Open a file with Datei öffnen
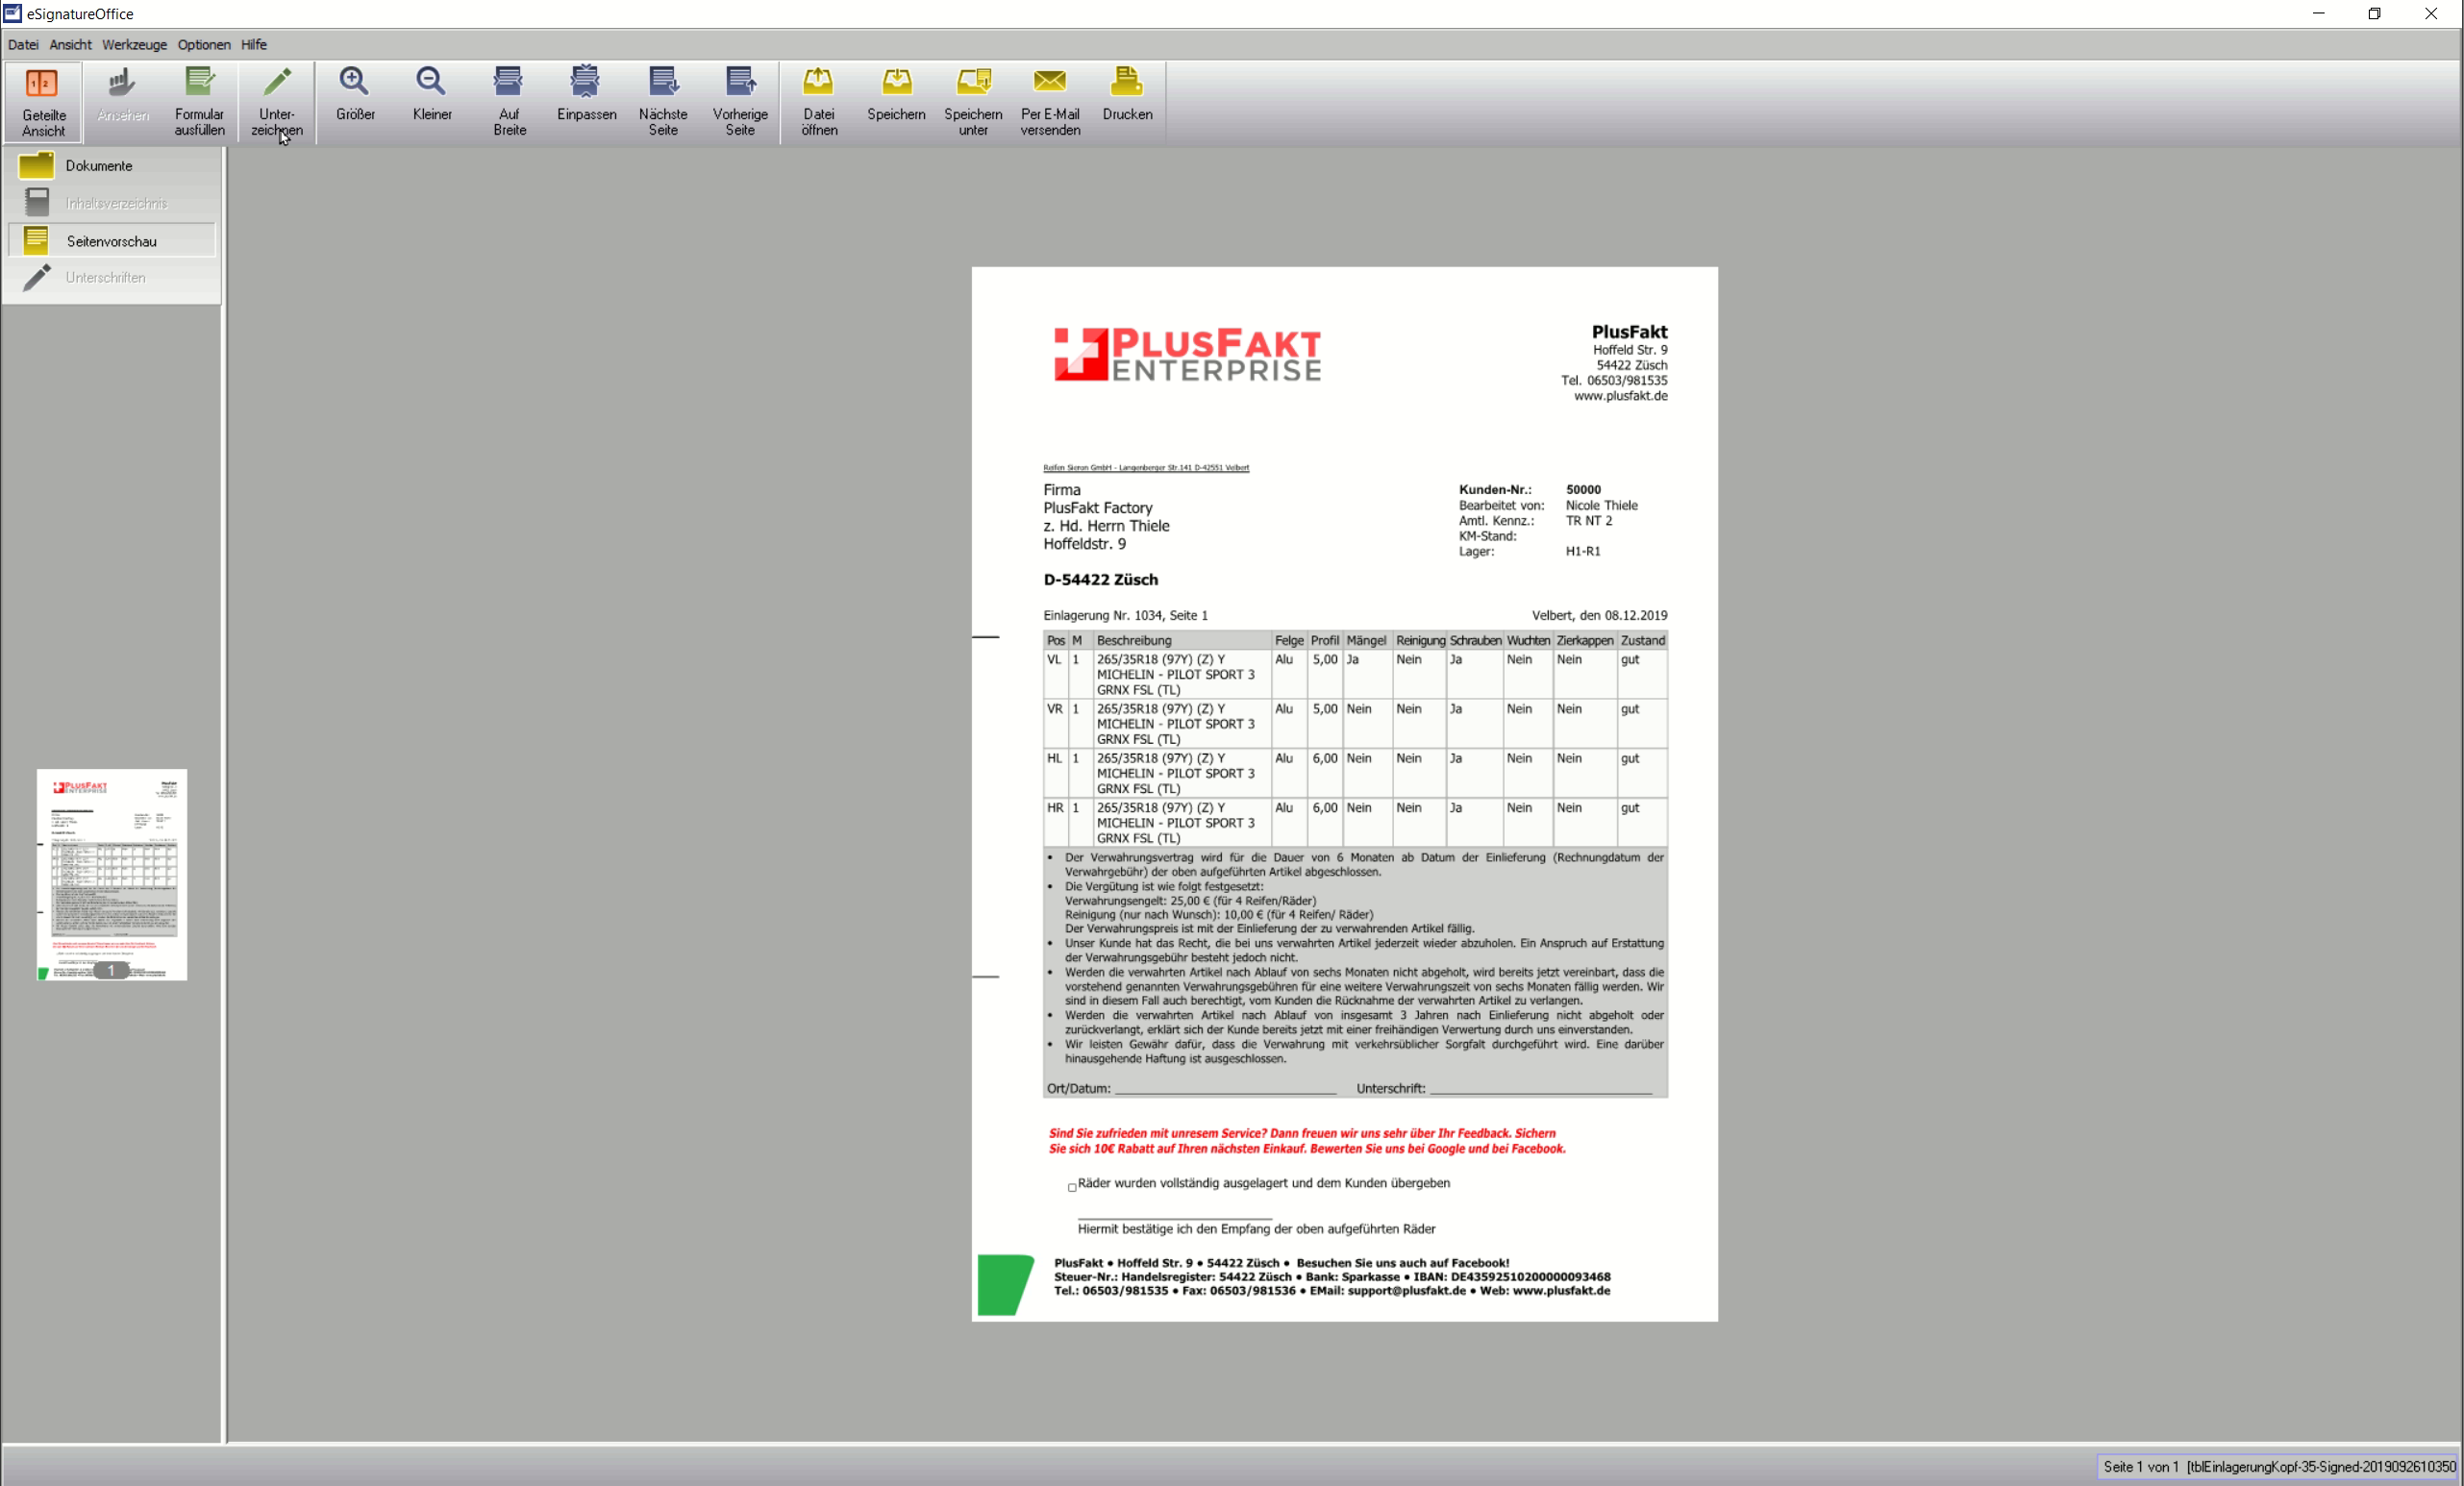 pyautogui.click(x=819, y=102)
